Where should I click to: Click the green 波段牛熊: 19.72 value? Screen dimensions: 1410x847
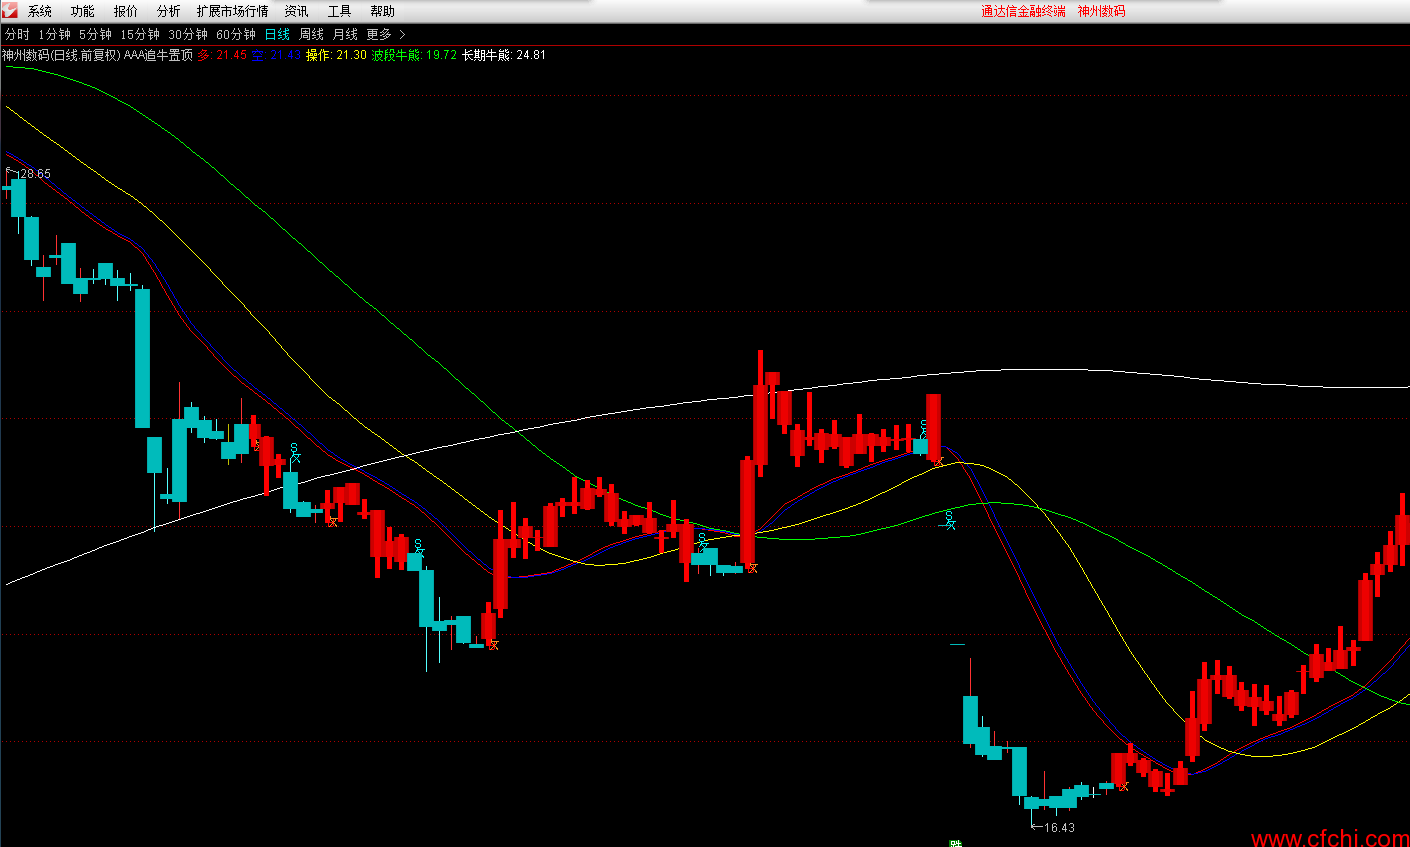pyautogui.click(x=414, y=55)
